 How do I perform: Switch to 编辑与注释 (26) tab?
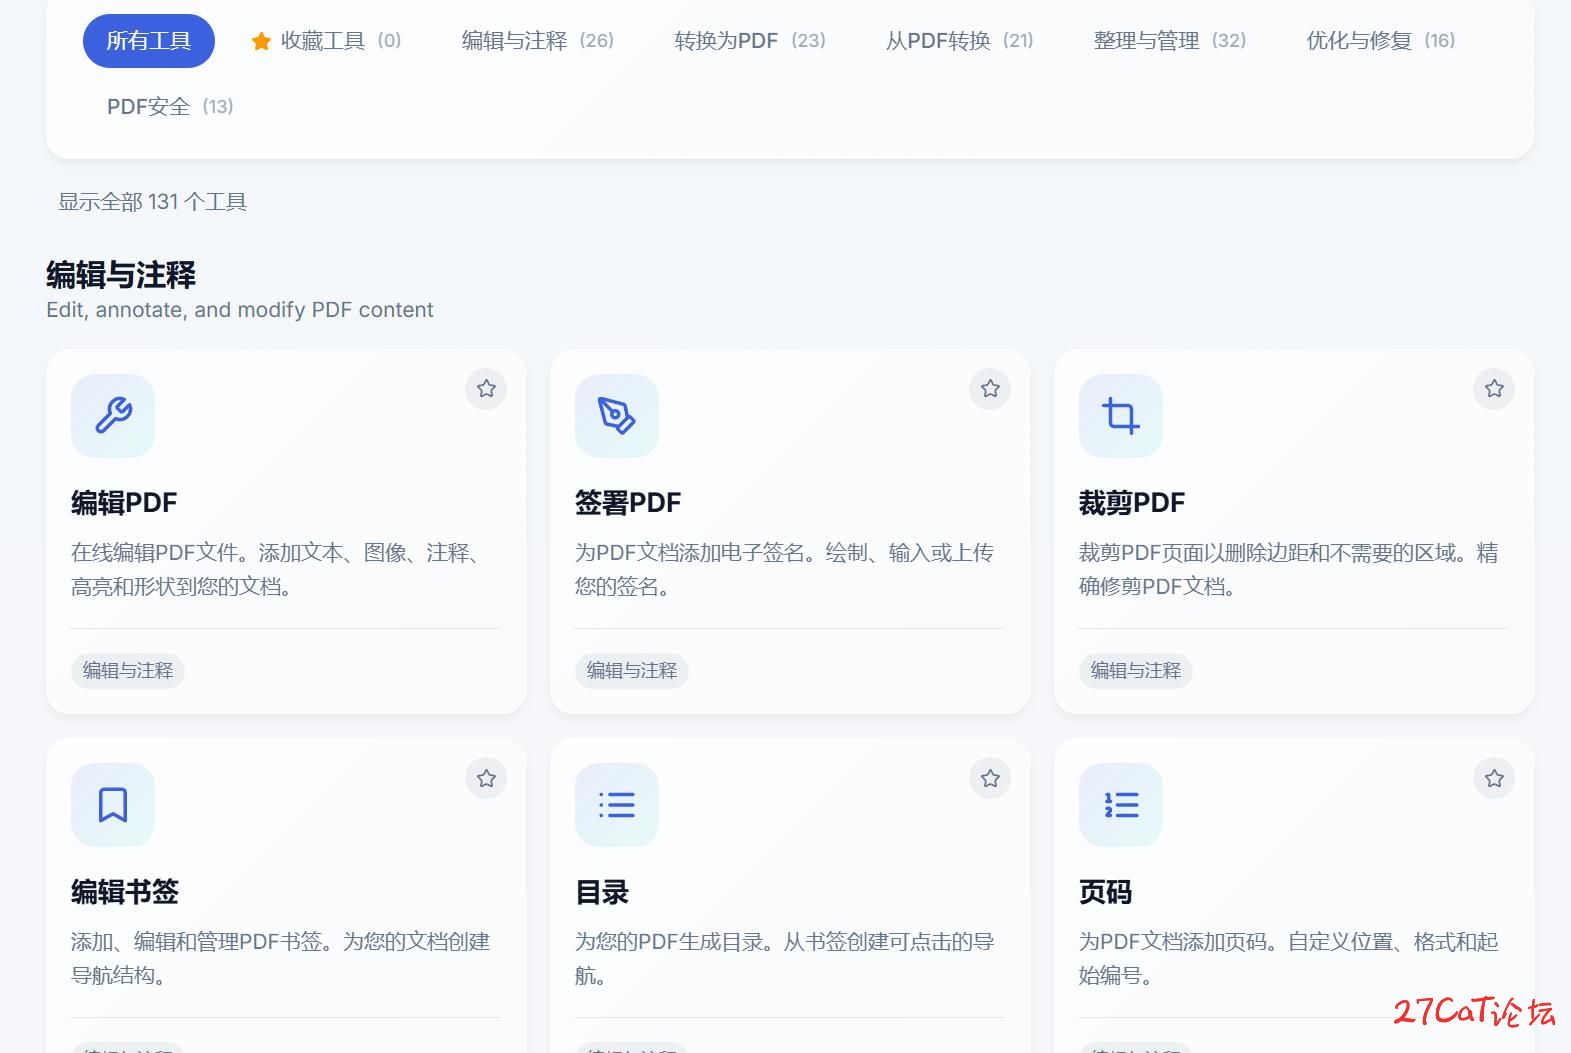click(x=538, y=41)
